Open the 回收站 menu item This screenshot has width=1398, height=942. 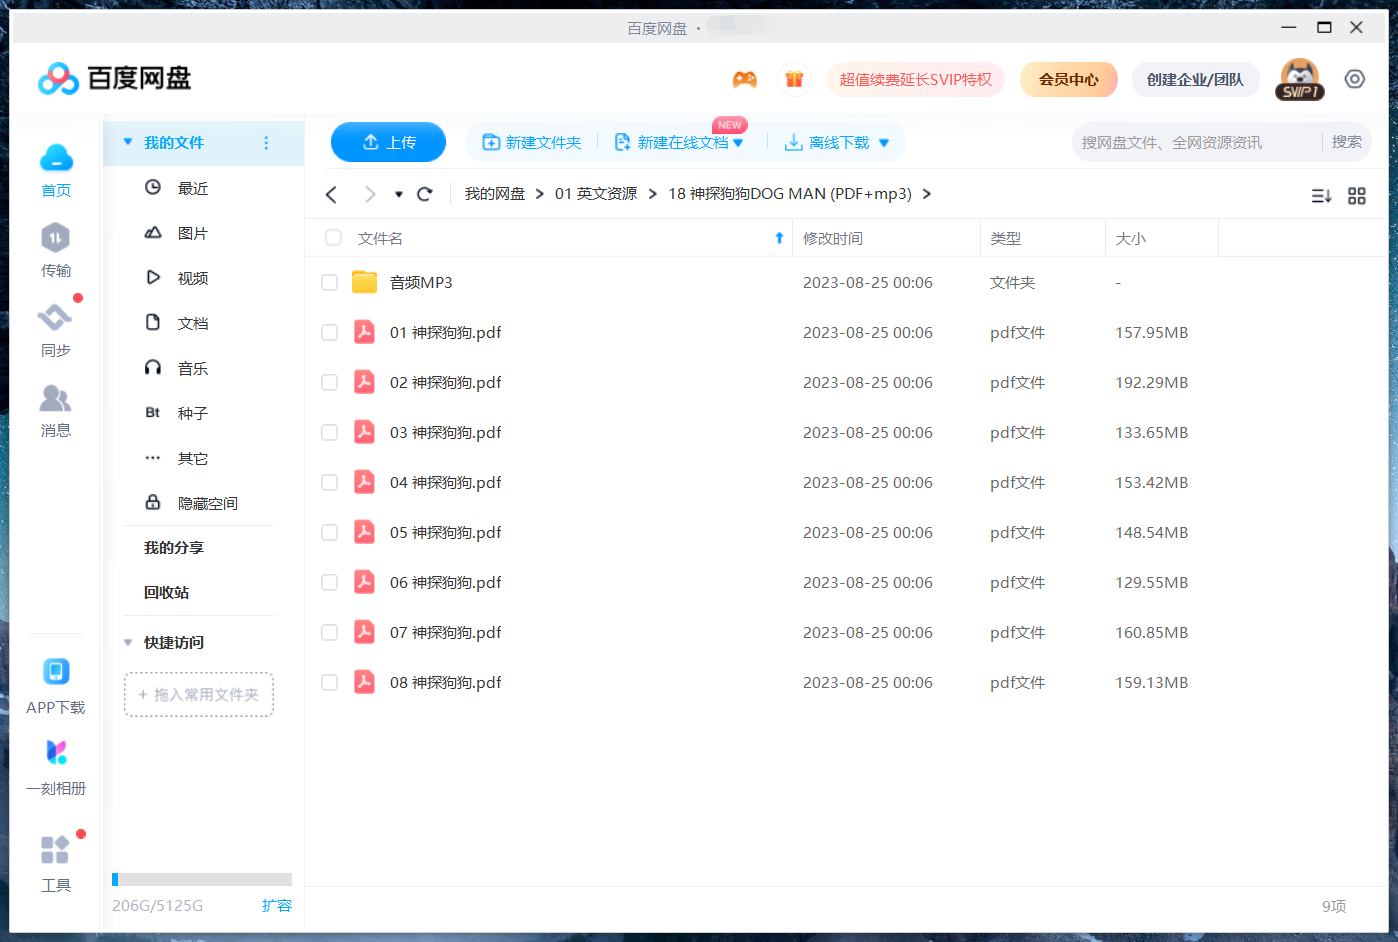click(166, 592)
